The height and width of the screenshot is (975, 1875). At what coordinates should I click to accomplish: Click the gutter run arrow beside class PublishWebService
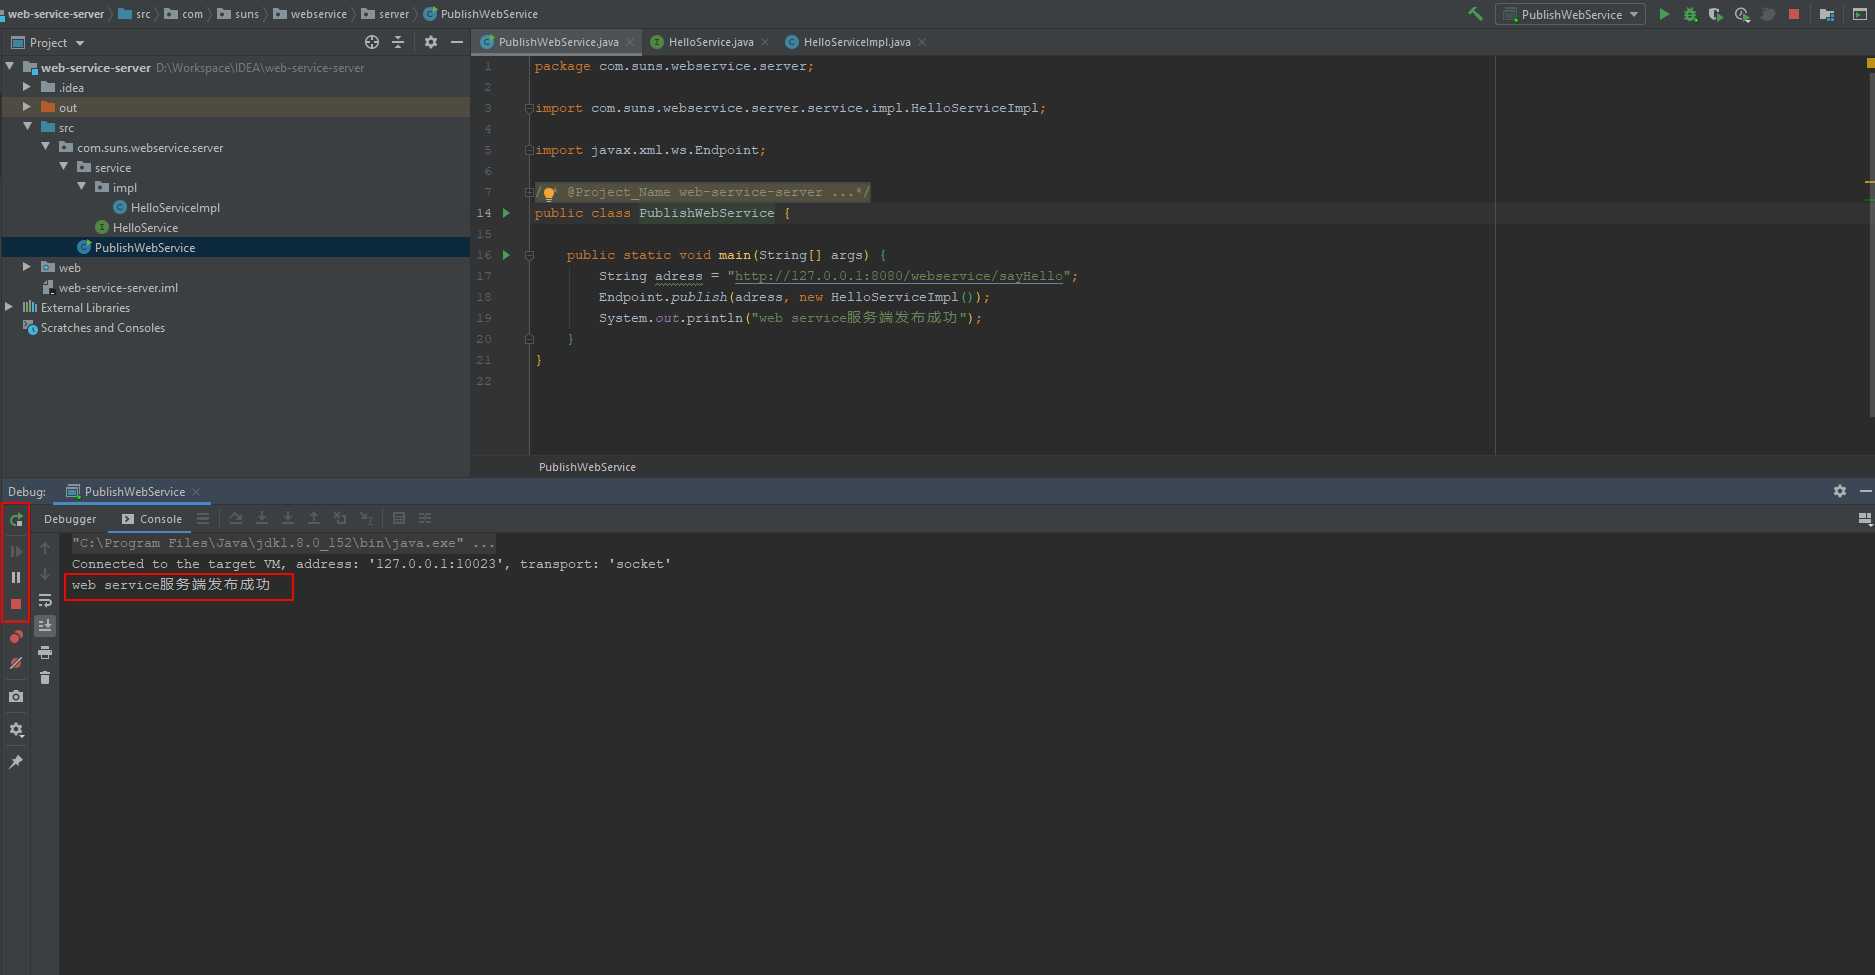(x=506, y=213)
